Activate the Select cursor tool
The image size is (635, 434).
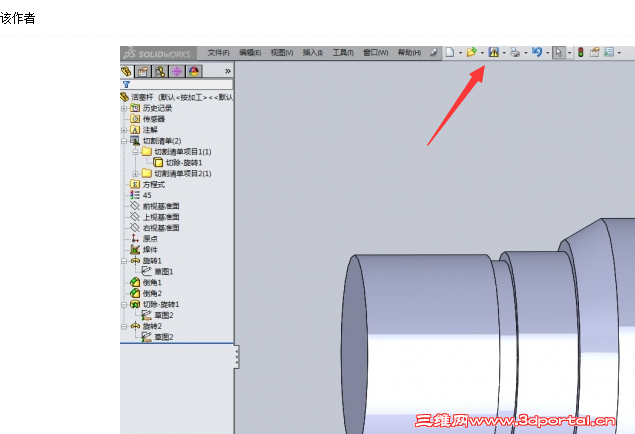point(559,52)
